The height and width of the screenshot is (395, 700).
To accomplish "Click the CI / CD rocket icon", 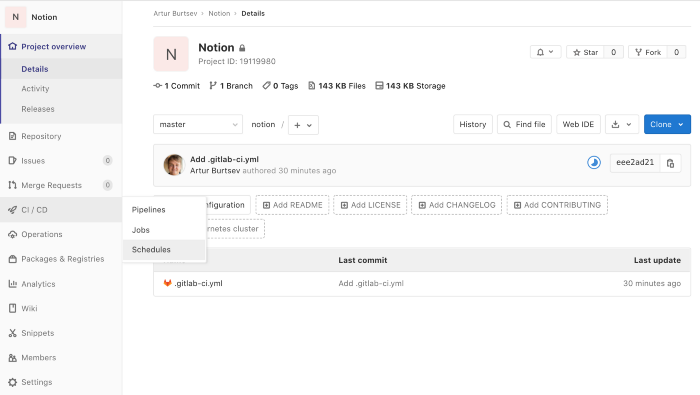I will click(12, 210).
